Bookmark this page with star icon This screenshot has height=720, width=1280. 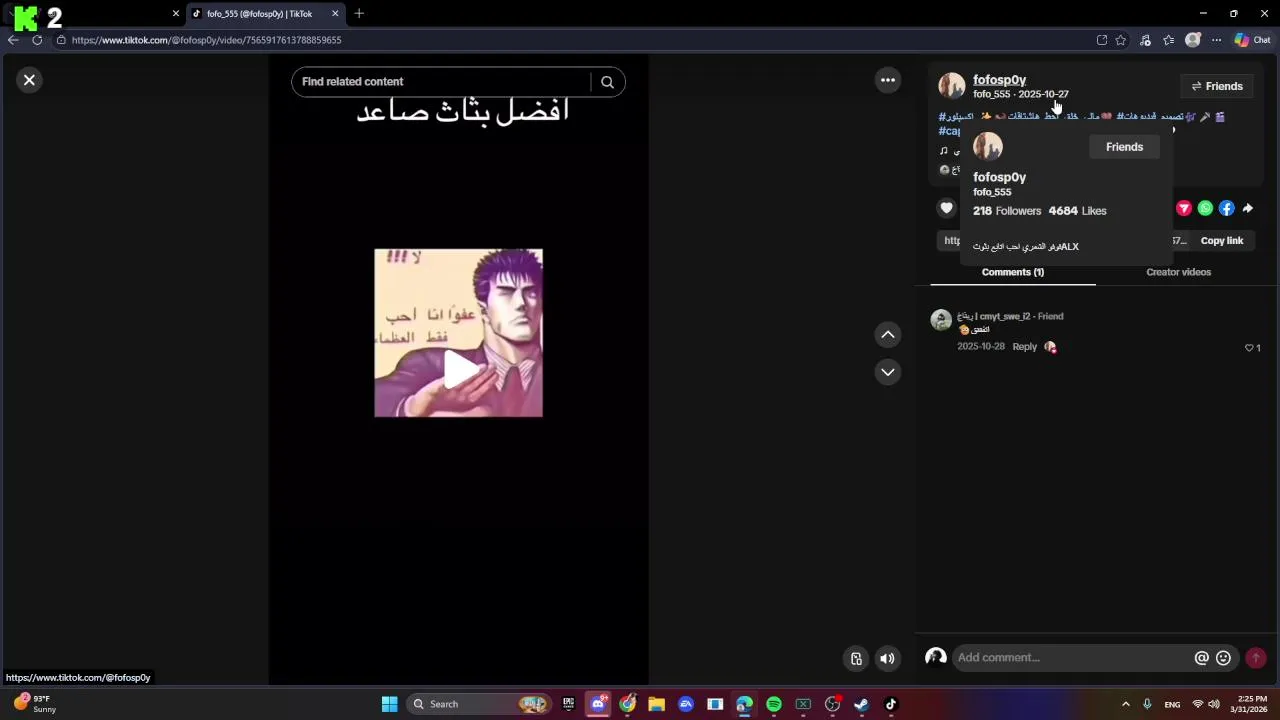click(1121, 40)
